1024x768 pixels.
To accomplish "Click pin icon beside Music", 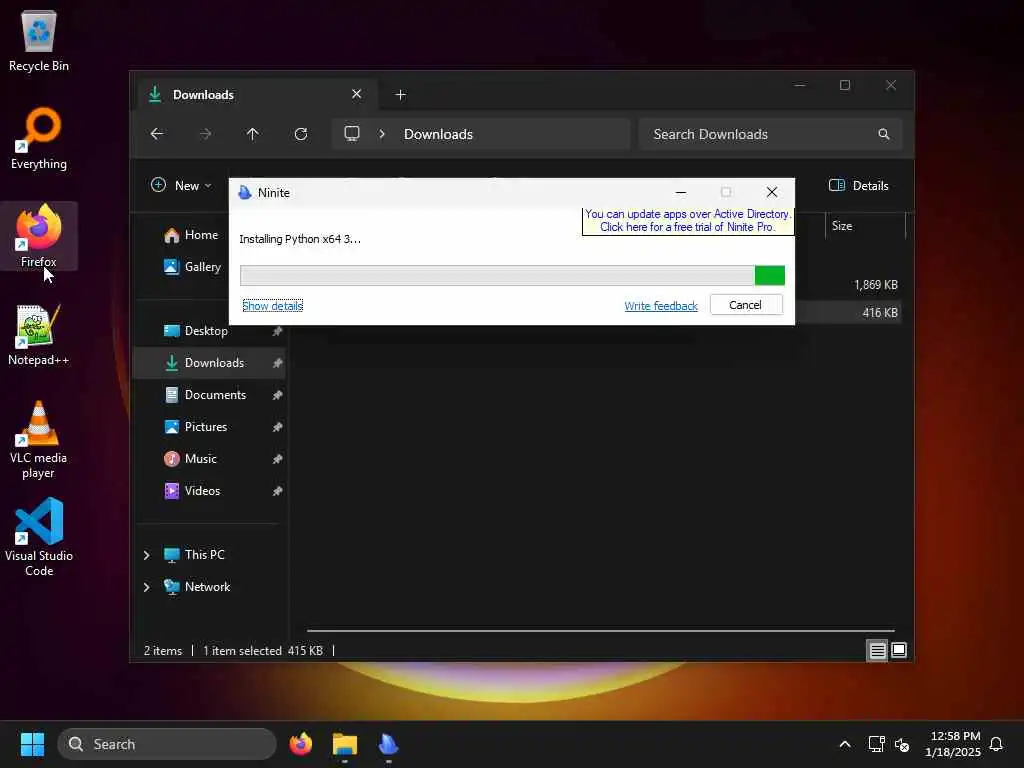I will coord(278,459).
